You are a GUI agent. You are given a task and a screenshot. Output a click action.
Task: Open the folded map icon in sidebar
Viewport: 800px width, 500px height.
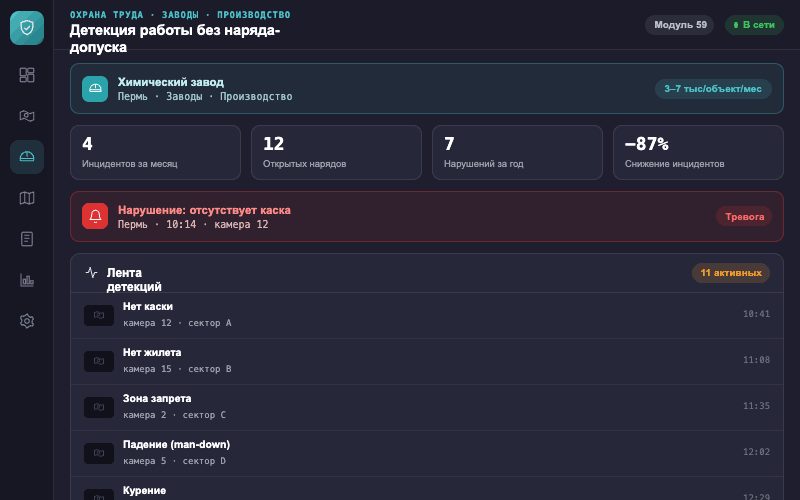coord(27,198)
